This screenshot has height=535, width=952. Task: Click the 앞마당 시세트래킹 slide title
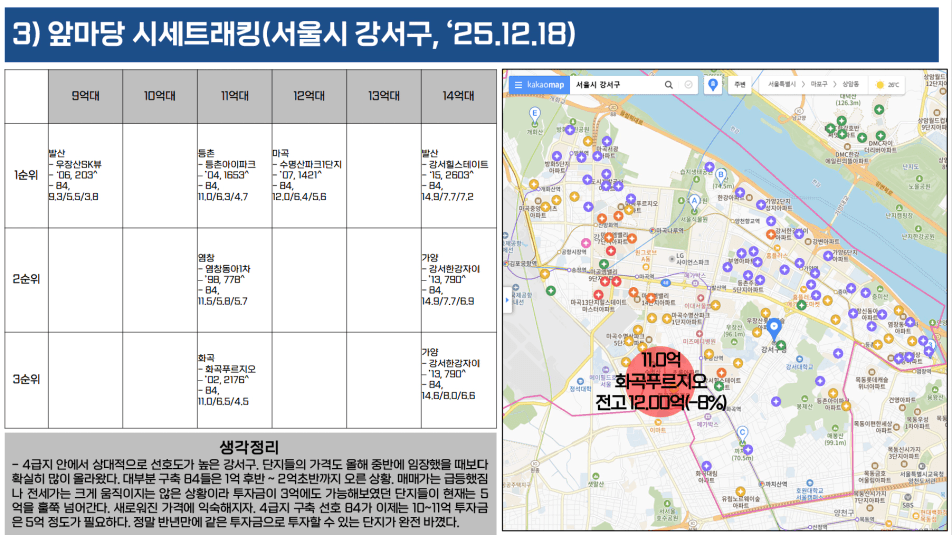(x=294, y=34)
